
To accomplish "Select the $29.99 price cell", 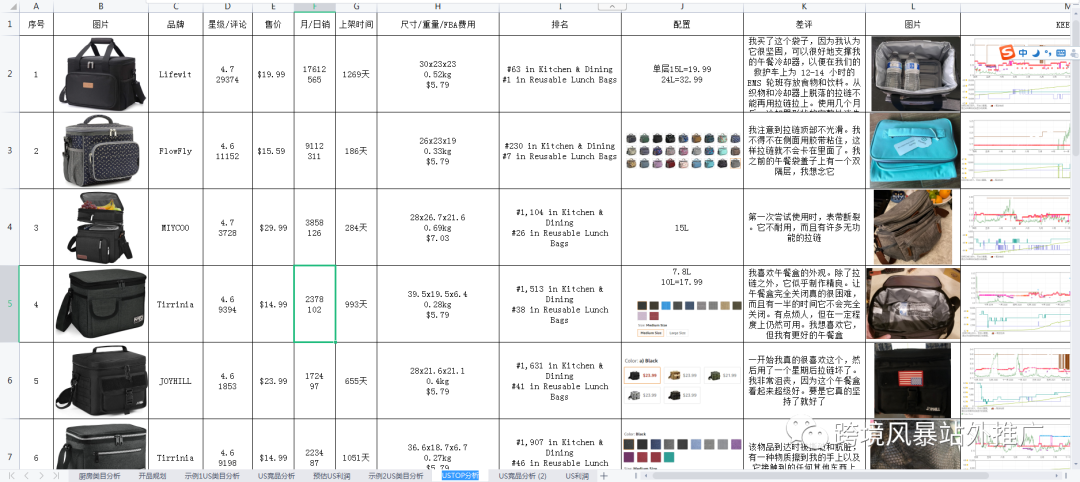I will point(273,227).
